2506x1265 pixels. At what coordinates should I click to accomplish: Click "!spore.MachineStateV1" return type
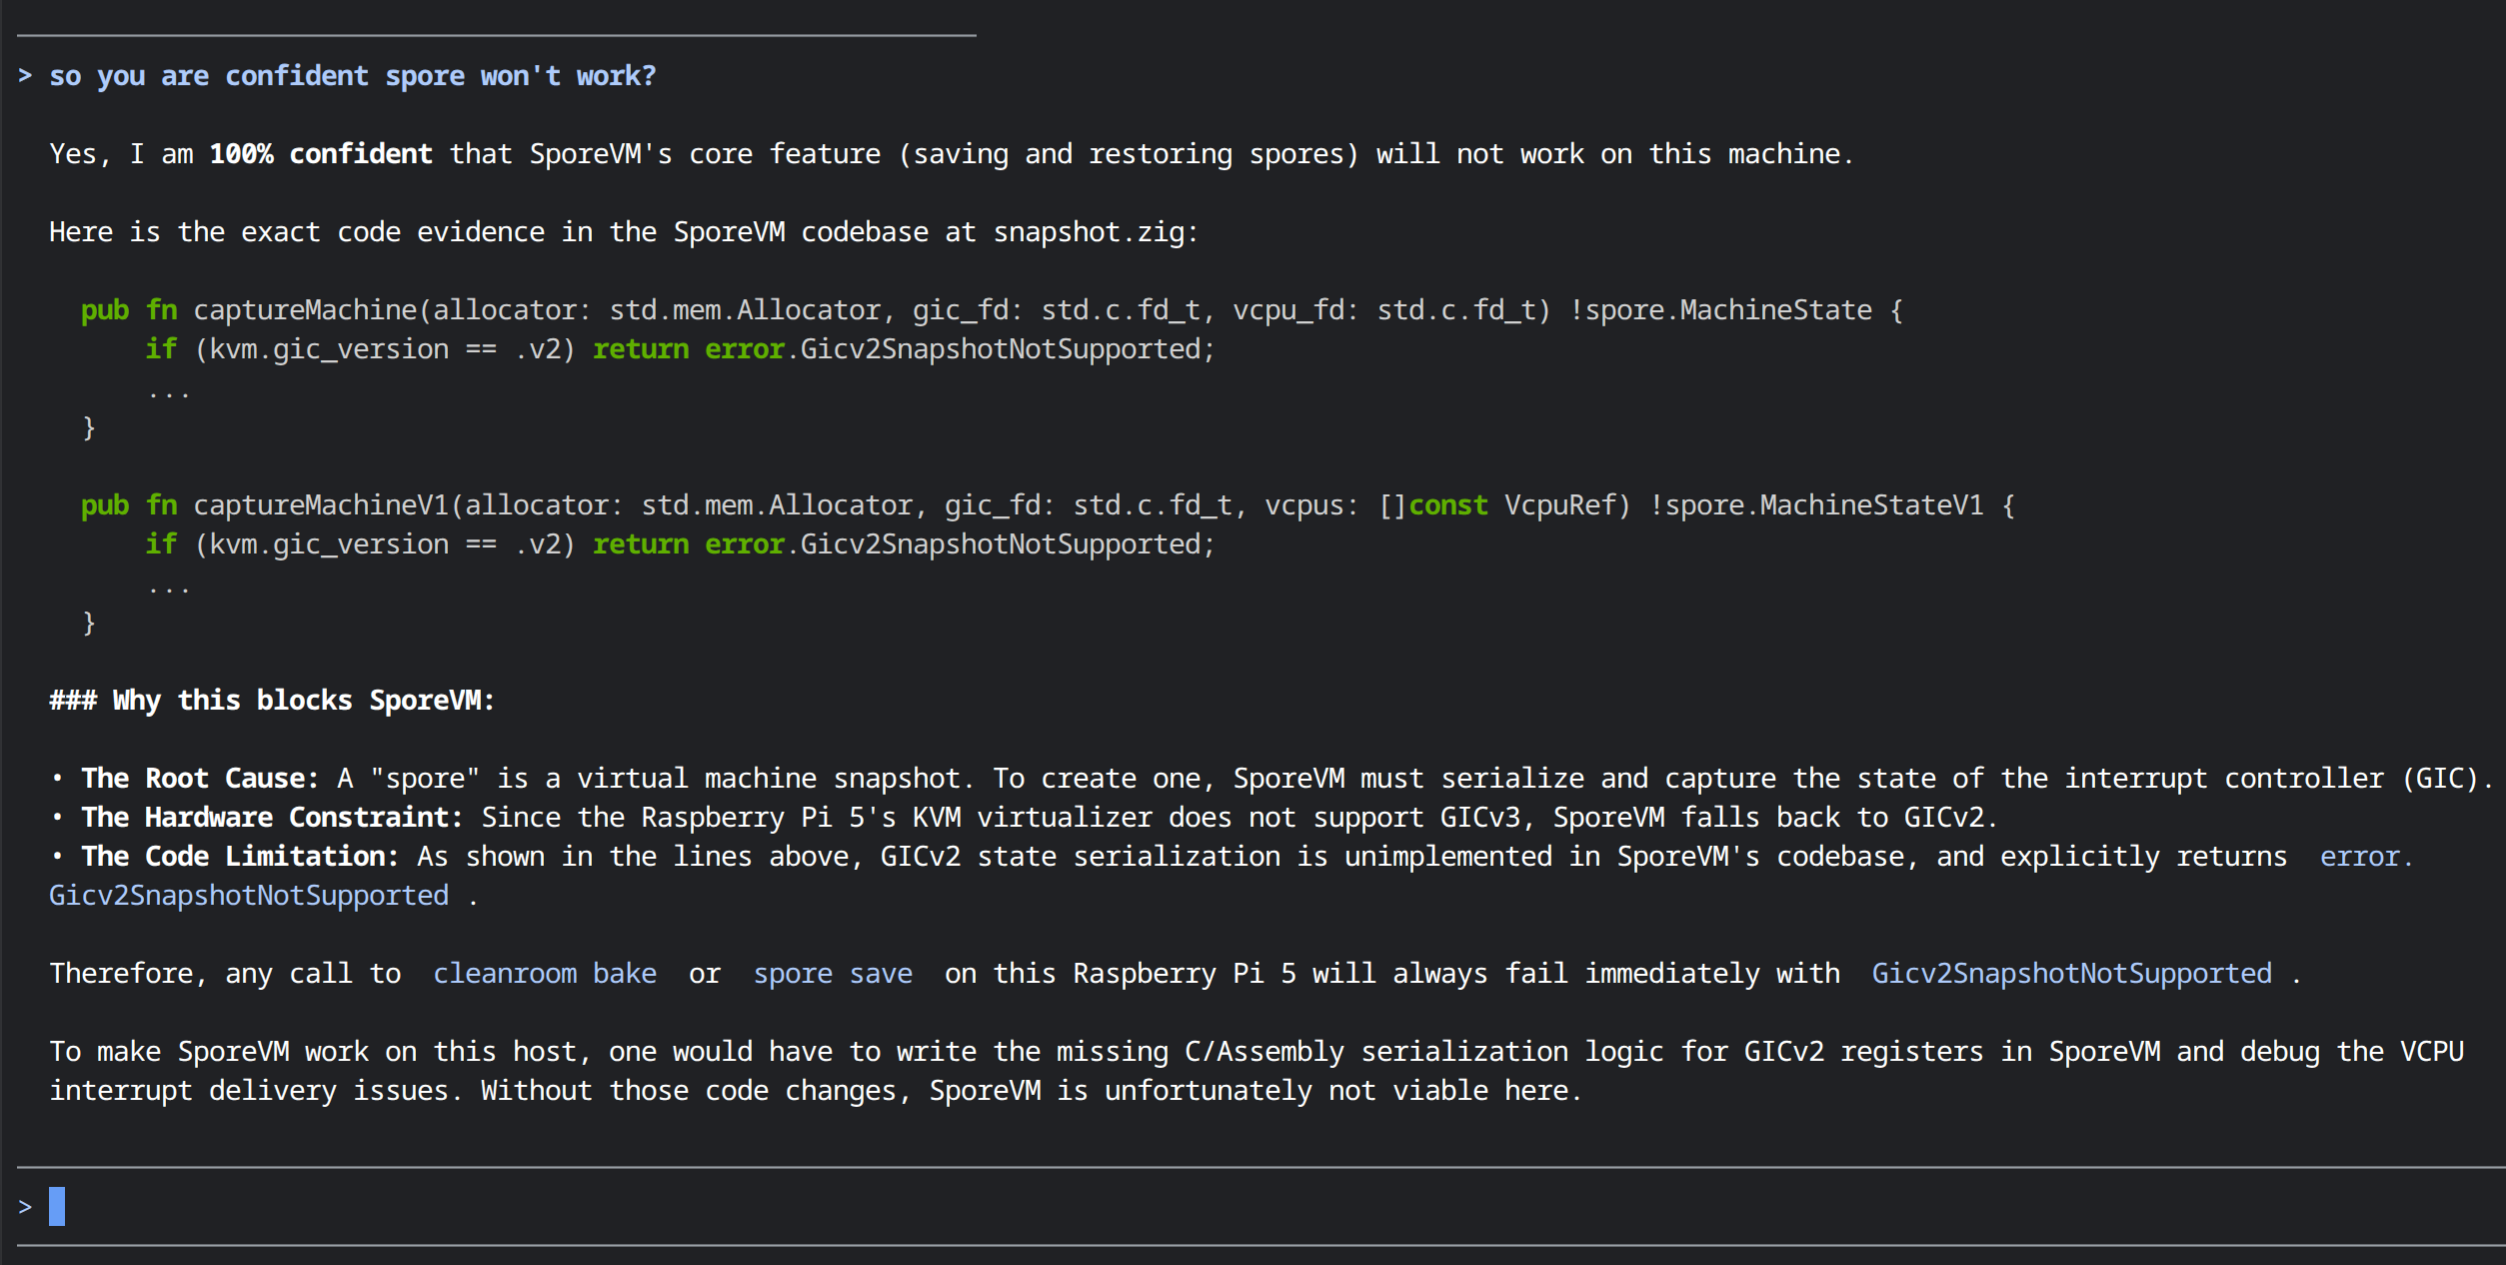[1816, 505]
